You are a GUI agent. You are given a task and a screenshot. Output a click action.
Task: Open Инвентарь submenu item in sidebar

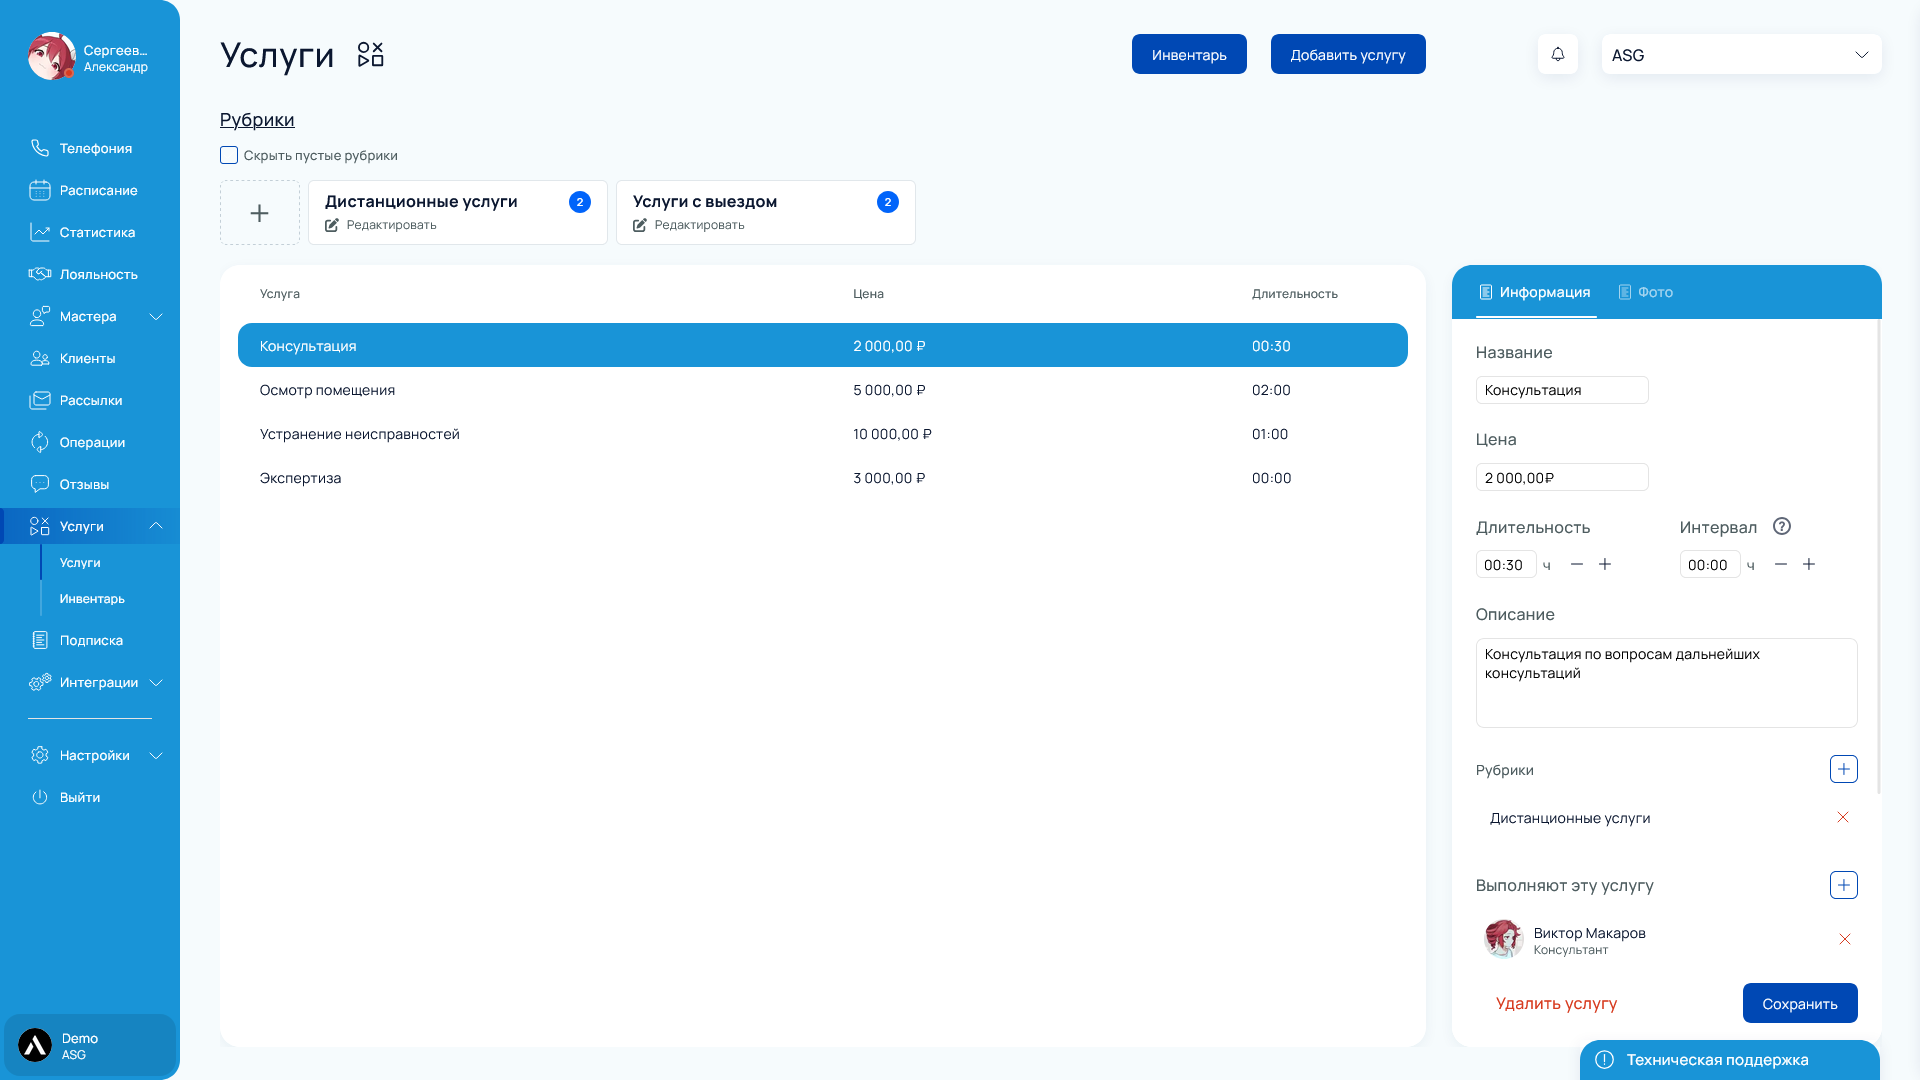coord(92,599)
